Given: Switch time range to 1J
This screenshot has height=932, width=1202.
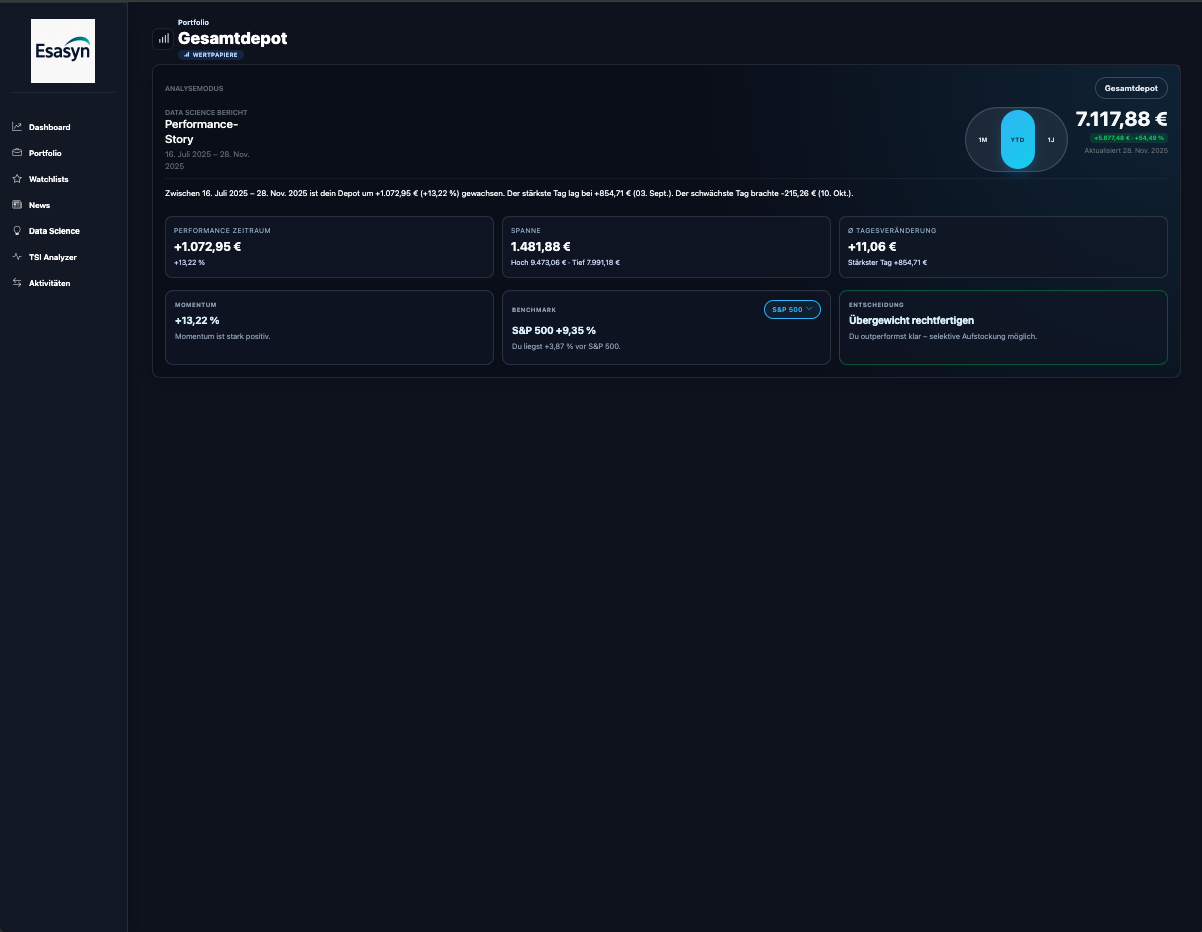Looking at the screenshot, I should pyautogui.click(x=1050, y=140).
